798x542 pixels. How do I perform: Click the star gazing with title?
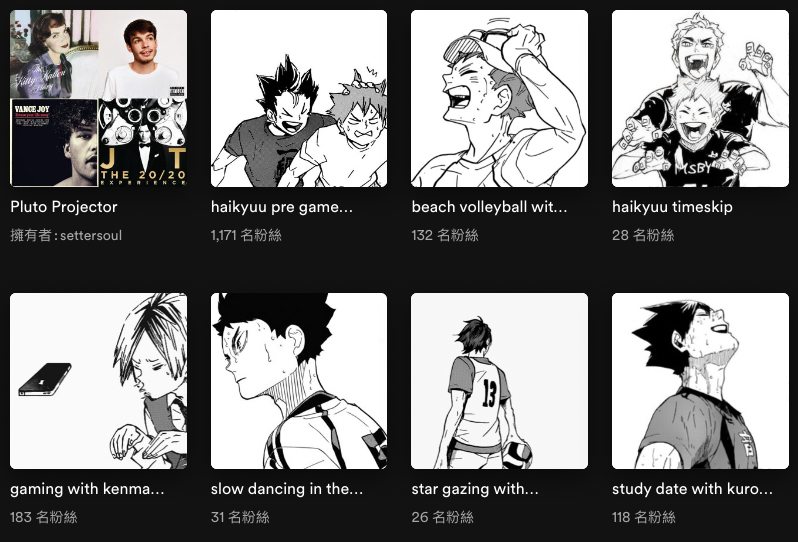[x=475, y=489]
